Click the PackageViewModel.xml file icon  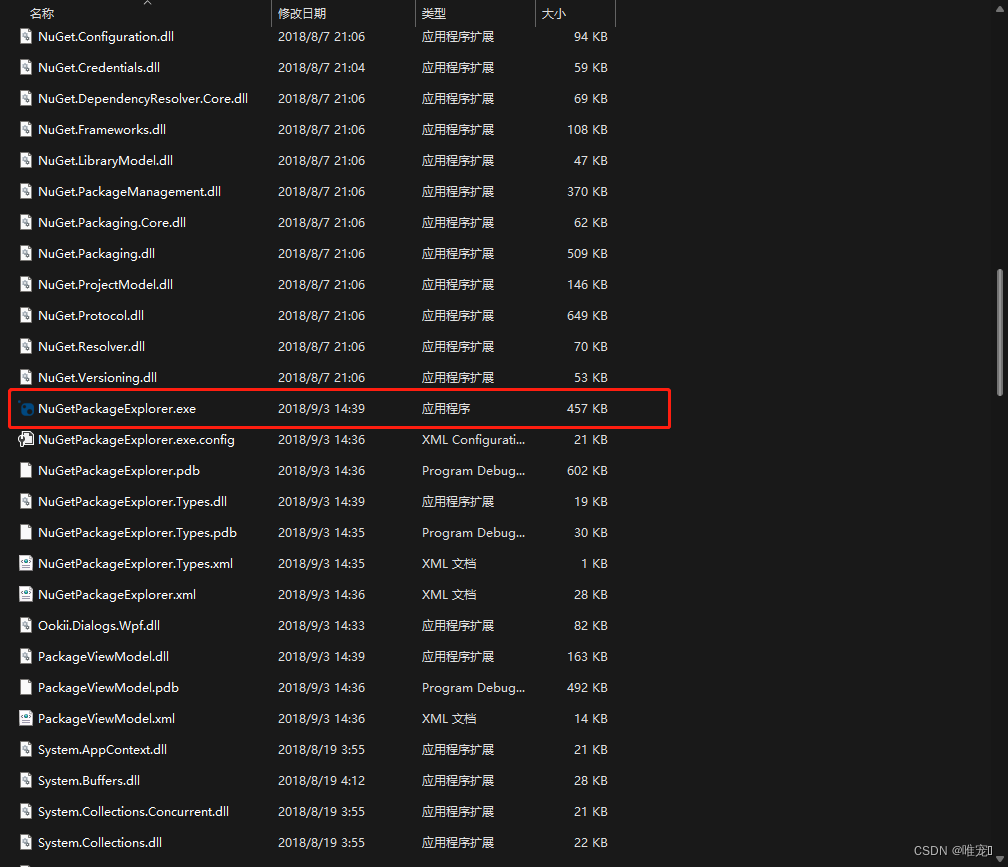26,719
